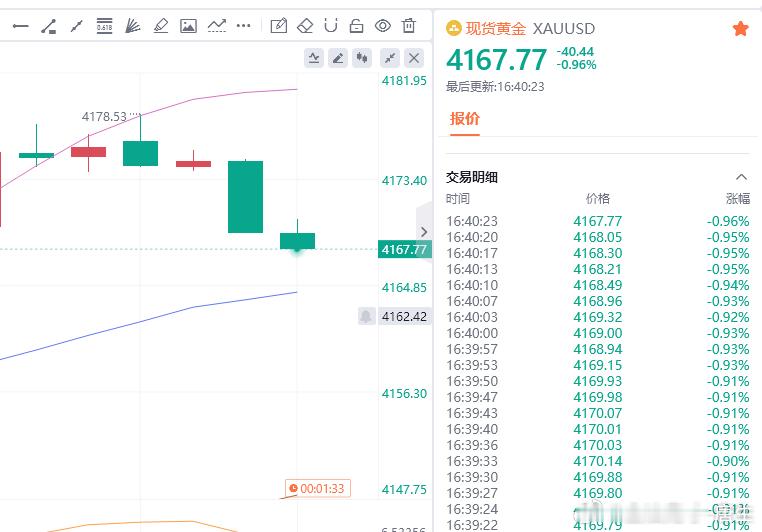This screenshot has height=532, width=762.
Task: Toggle magnet snap mode
Action: click(x=331, y=25)
